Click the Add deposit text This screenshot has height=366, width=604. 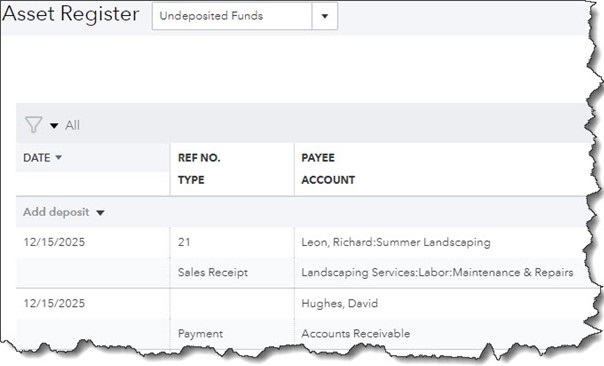(56, 212)
